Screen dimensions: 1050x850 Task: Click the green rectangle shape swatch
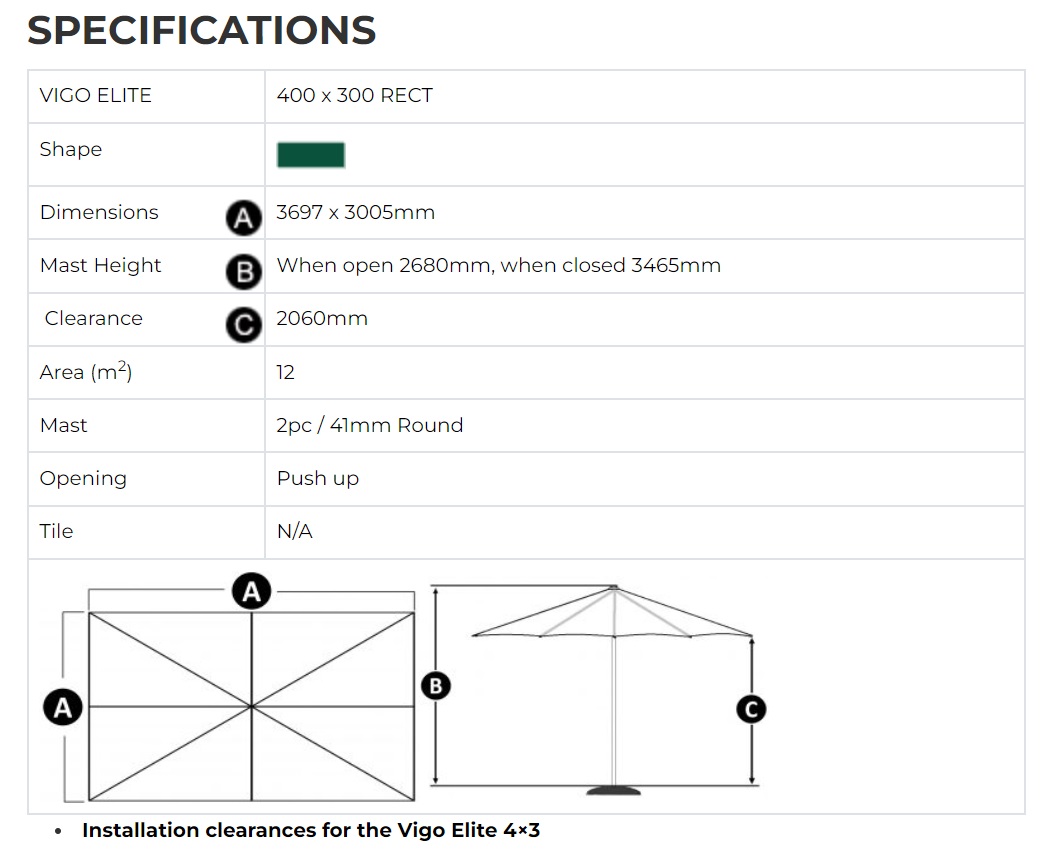point(311,154)
